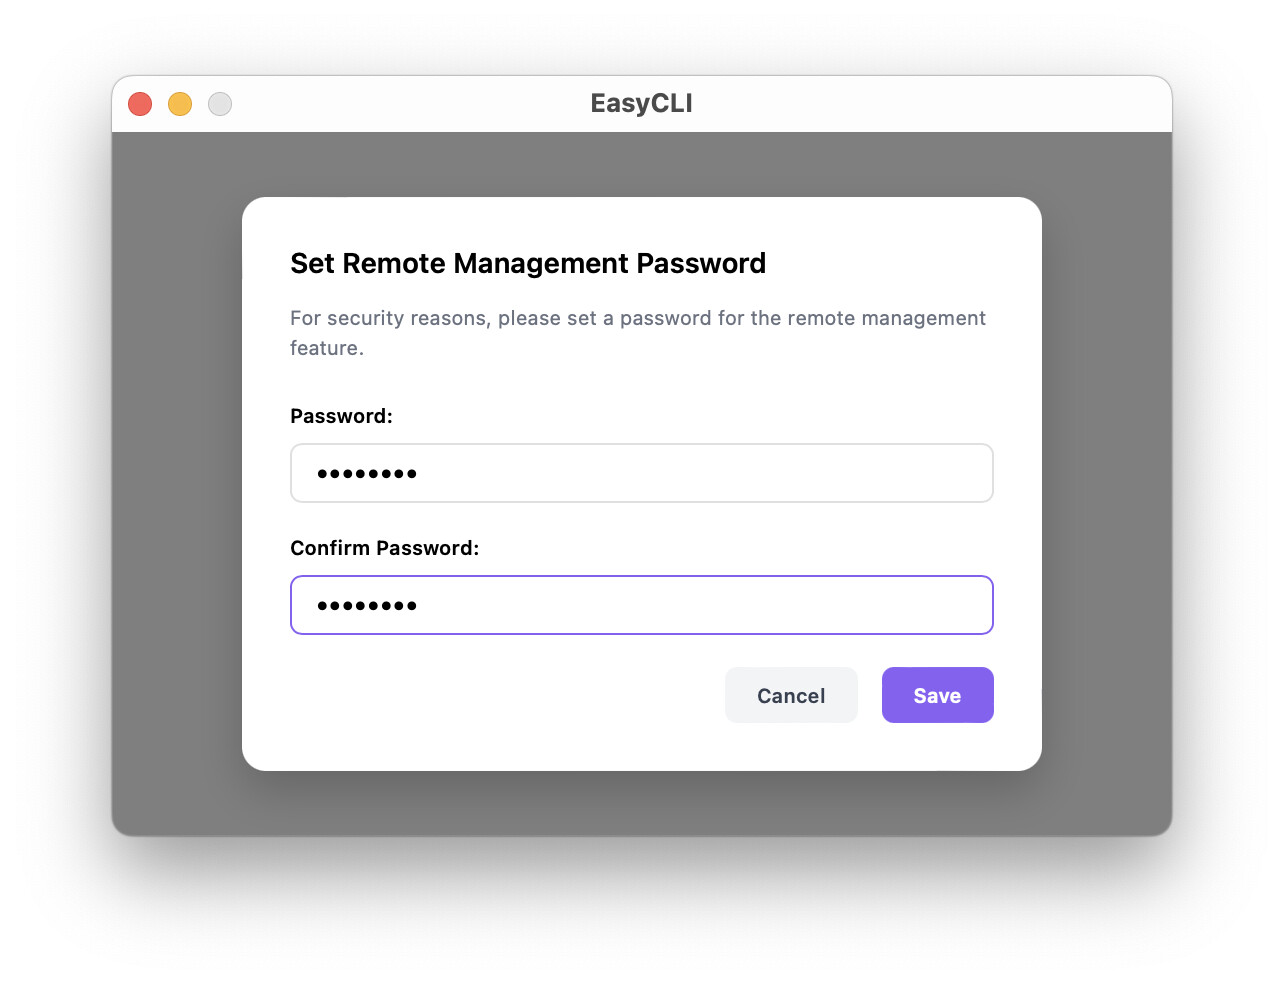
Task: Dismiss the dialog with Cancel
Action: pyautogui.click(x=791, y=695)
